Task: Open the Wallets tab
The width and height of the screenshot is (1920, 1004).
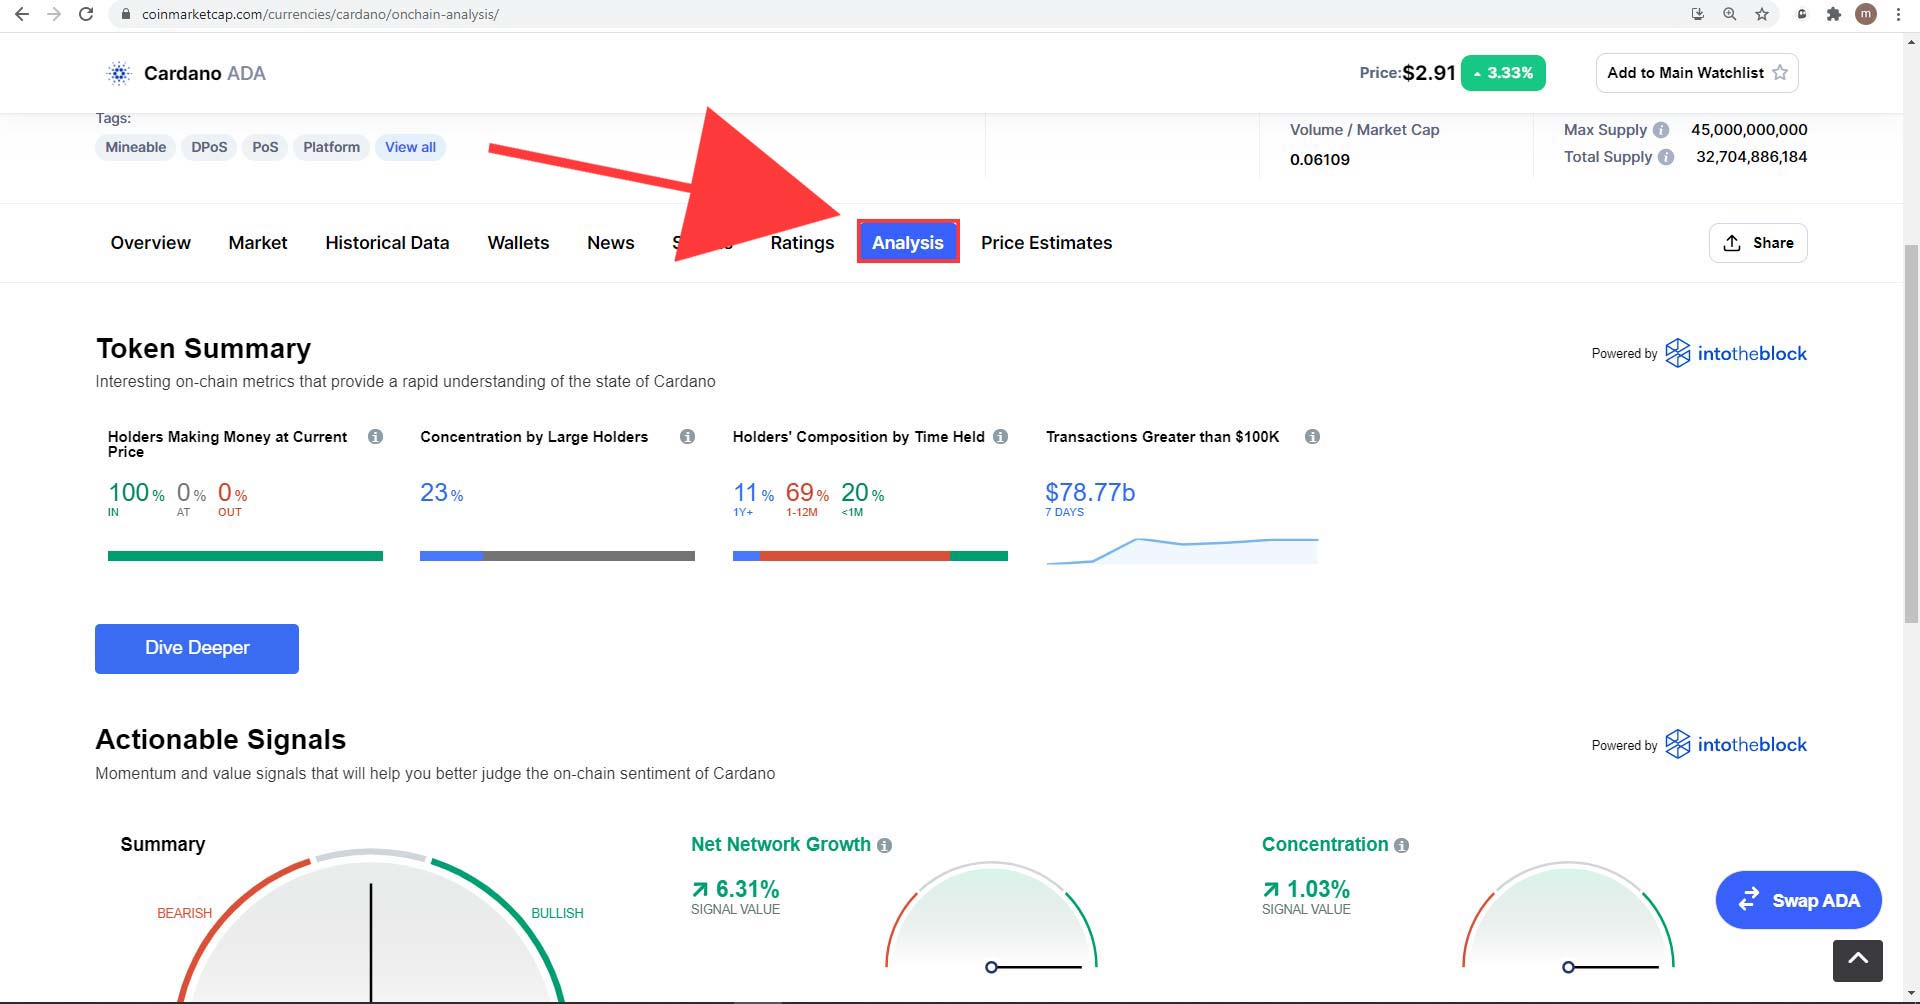Action: pyautogui.click(x=518, y=243)
